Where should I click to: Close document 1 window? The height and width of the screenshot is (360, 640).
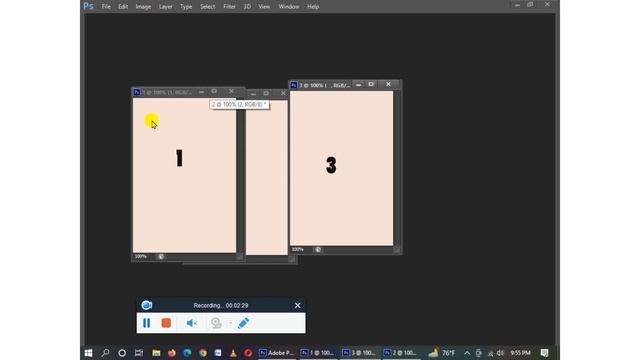pos(231,91)
